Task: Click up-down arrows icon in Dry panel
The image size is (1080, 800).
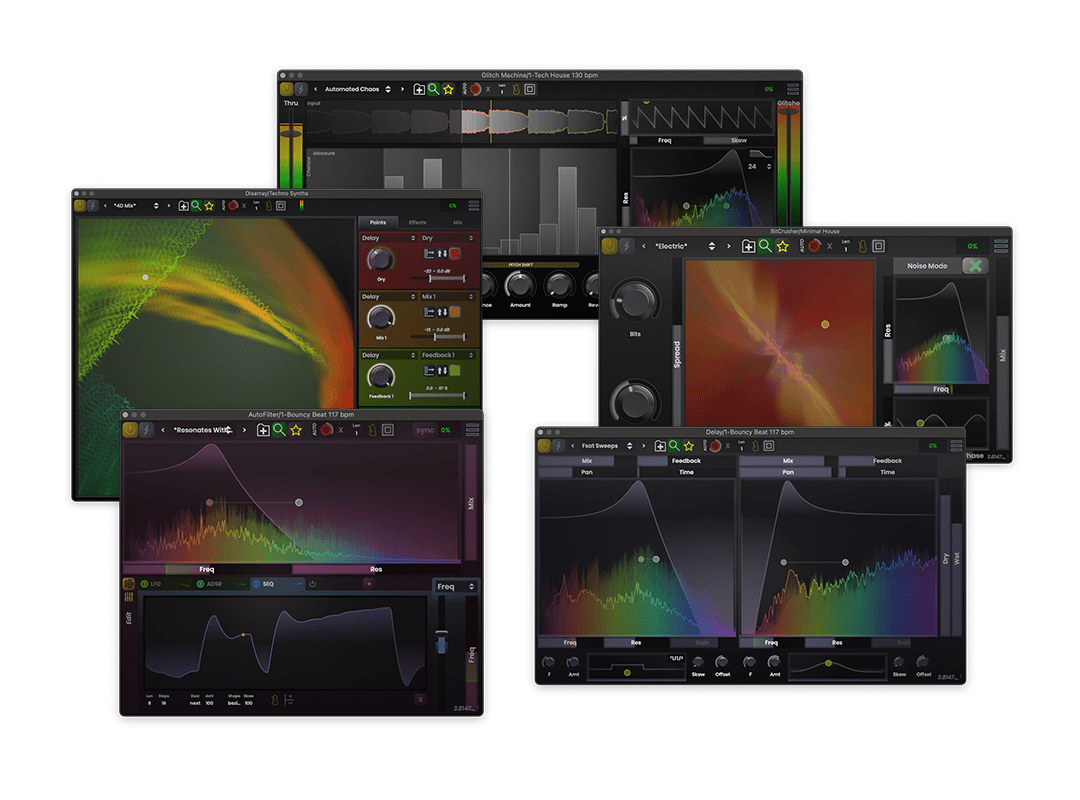Action: pyautogui.click(x=442, y=254)
